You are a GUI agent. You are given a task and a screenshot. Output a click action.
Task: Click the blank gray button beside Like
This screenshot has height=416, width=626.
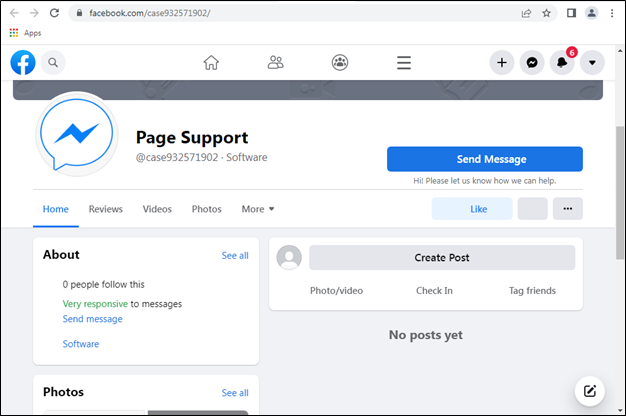(x=533, y=209)
